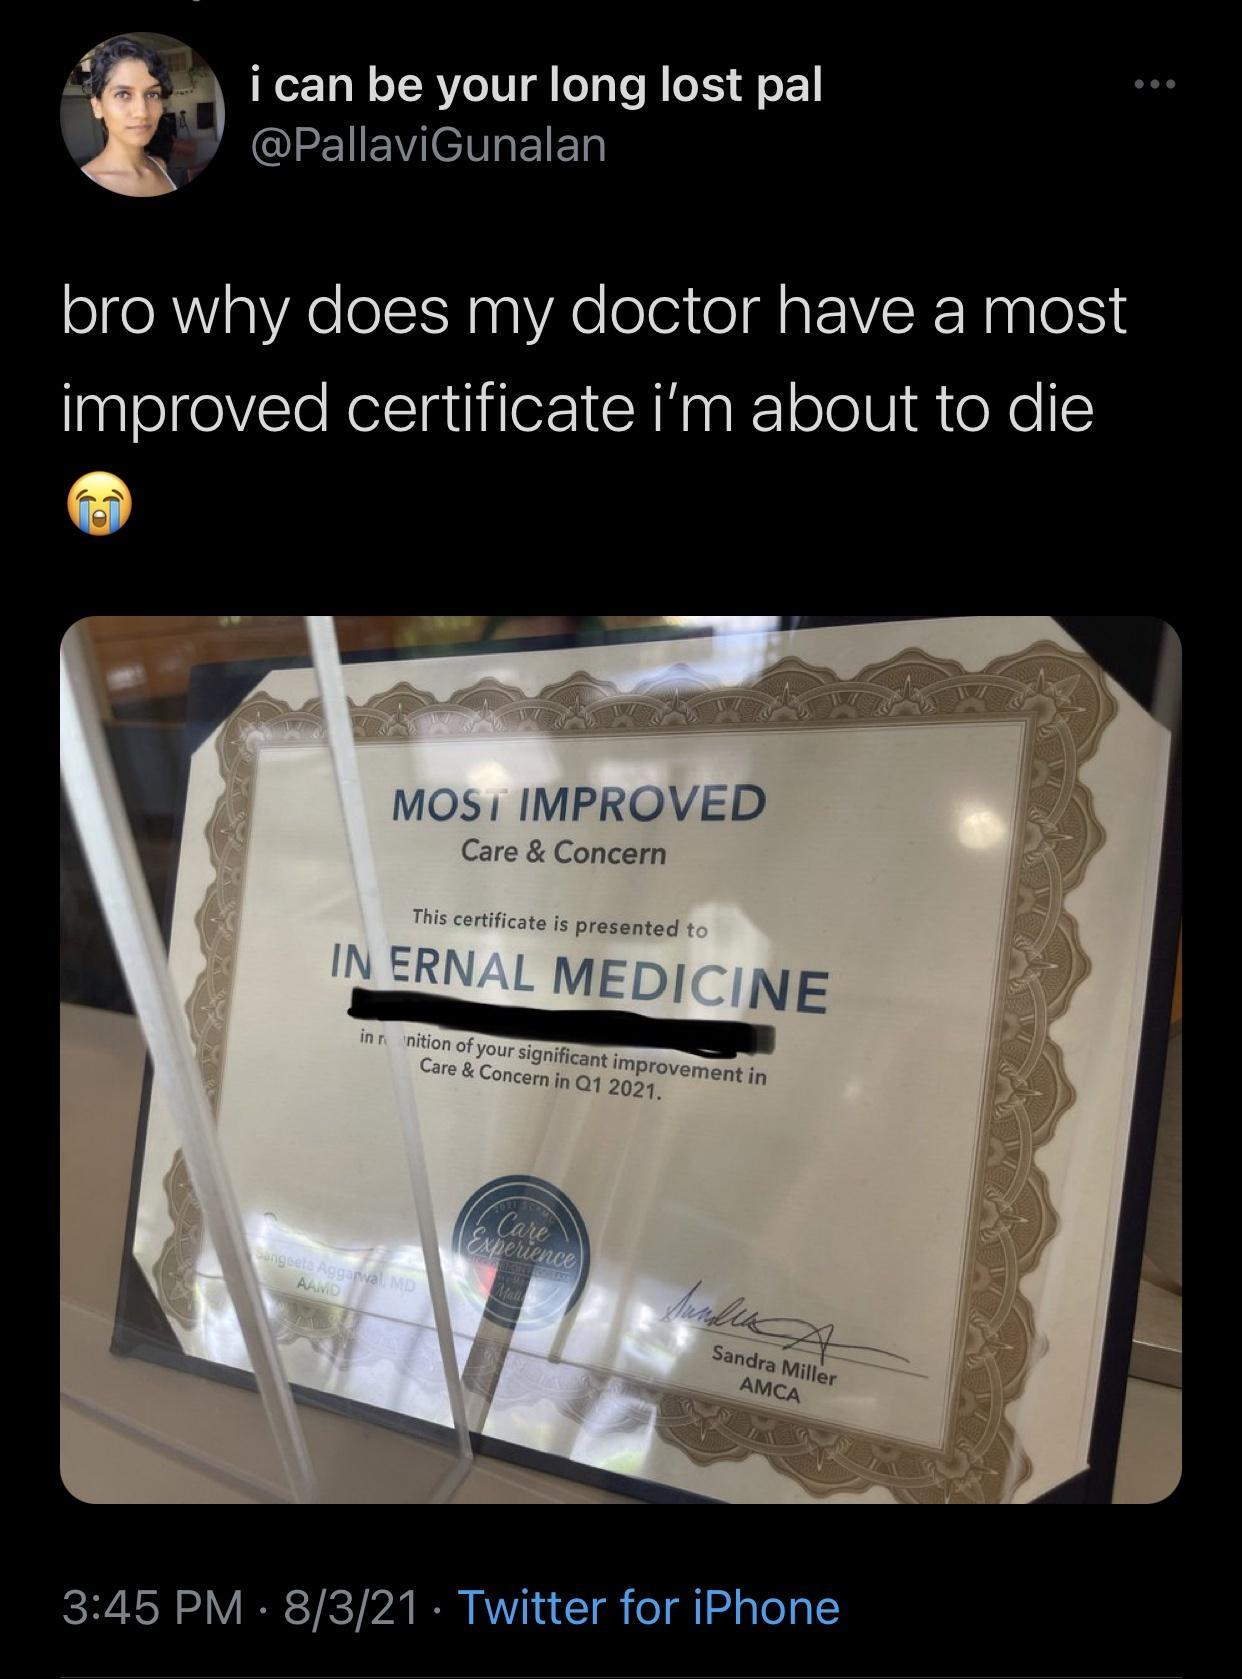Tap the 'MOST IMPROVED' heading in the photo
1242x1679 pixels.
578,803
